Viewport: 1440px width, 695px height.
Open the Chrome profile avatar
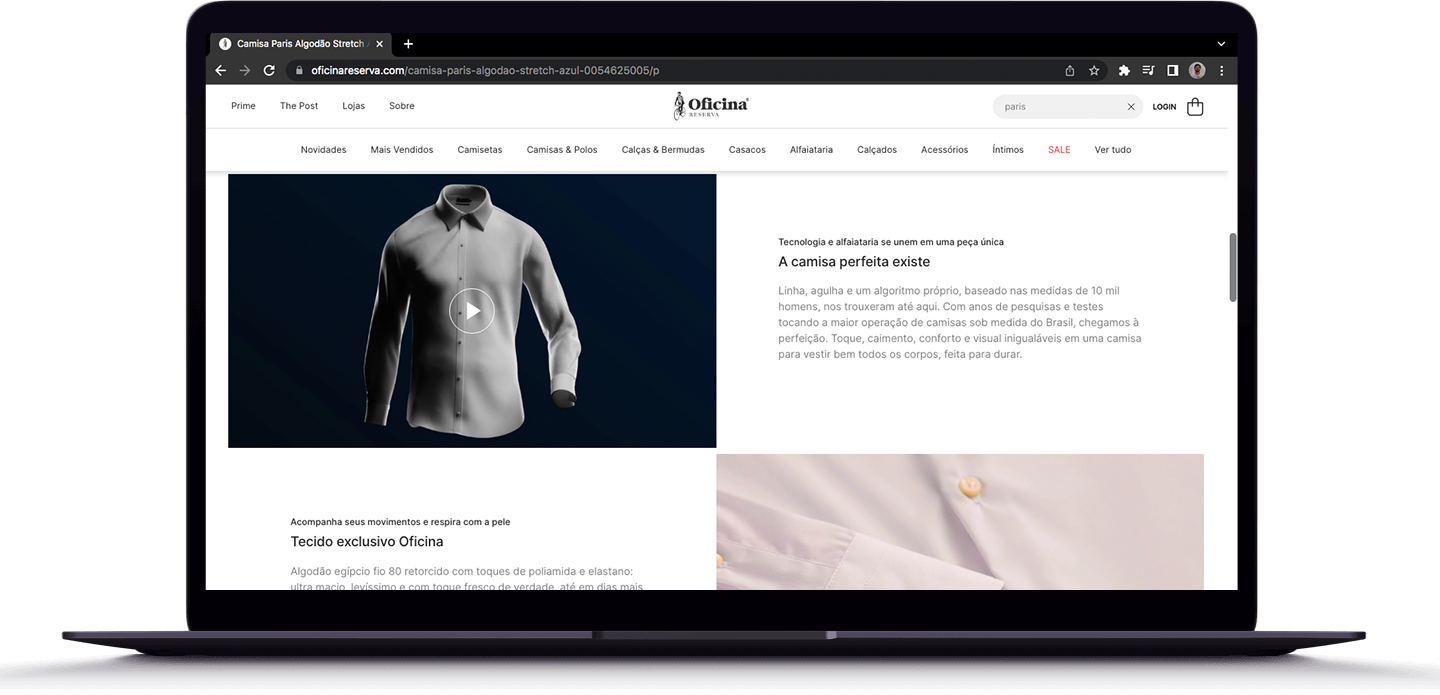click(1196, 70)
